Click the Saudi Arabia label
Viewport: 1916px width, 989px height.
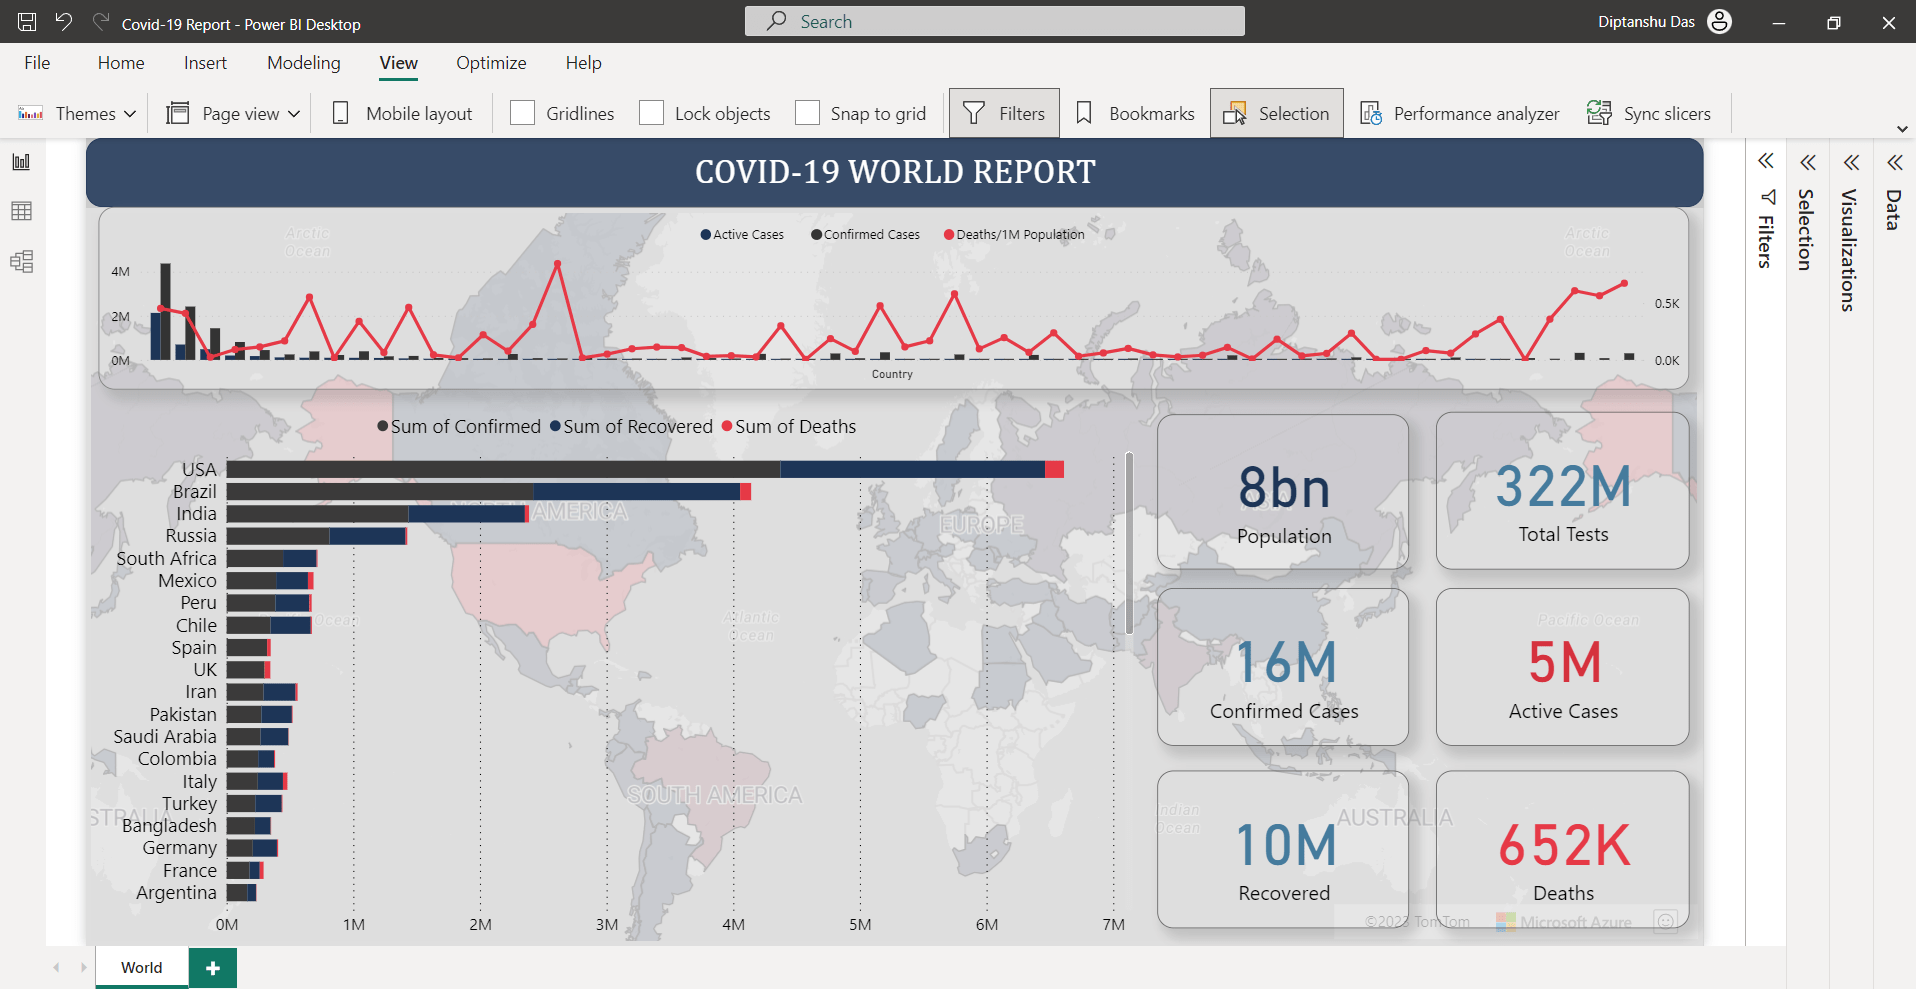(165, 737)
